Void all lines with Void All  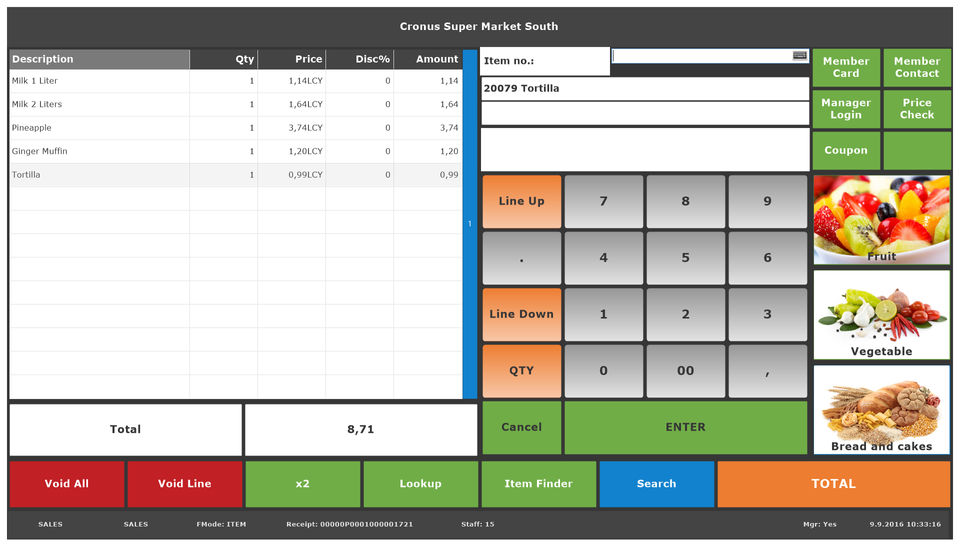click(67, 484)
